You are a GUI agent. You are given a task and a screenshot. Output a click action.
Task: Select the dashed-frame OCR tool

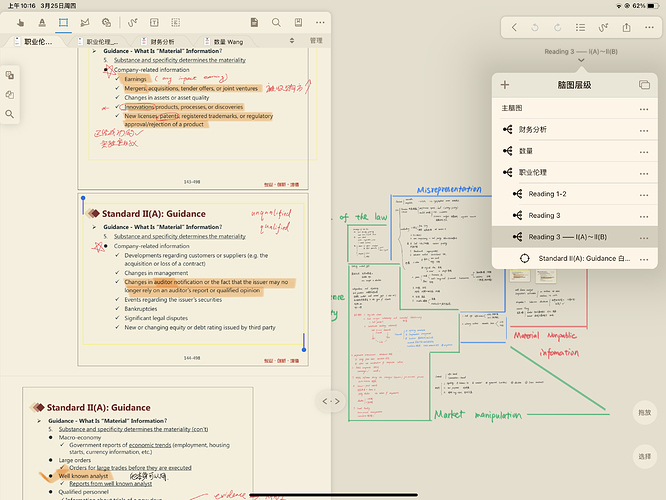coord(175,23)
